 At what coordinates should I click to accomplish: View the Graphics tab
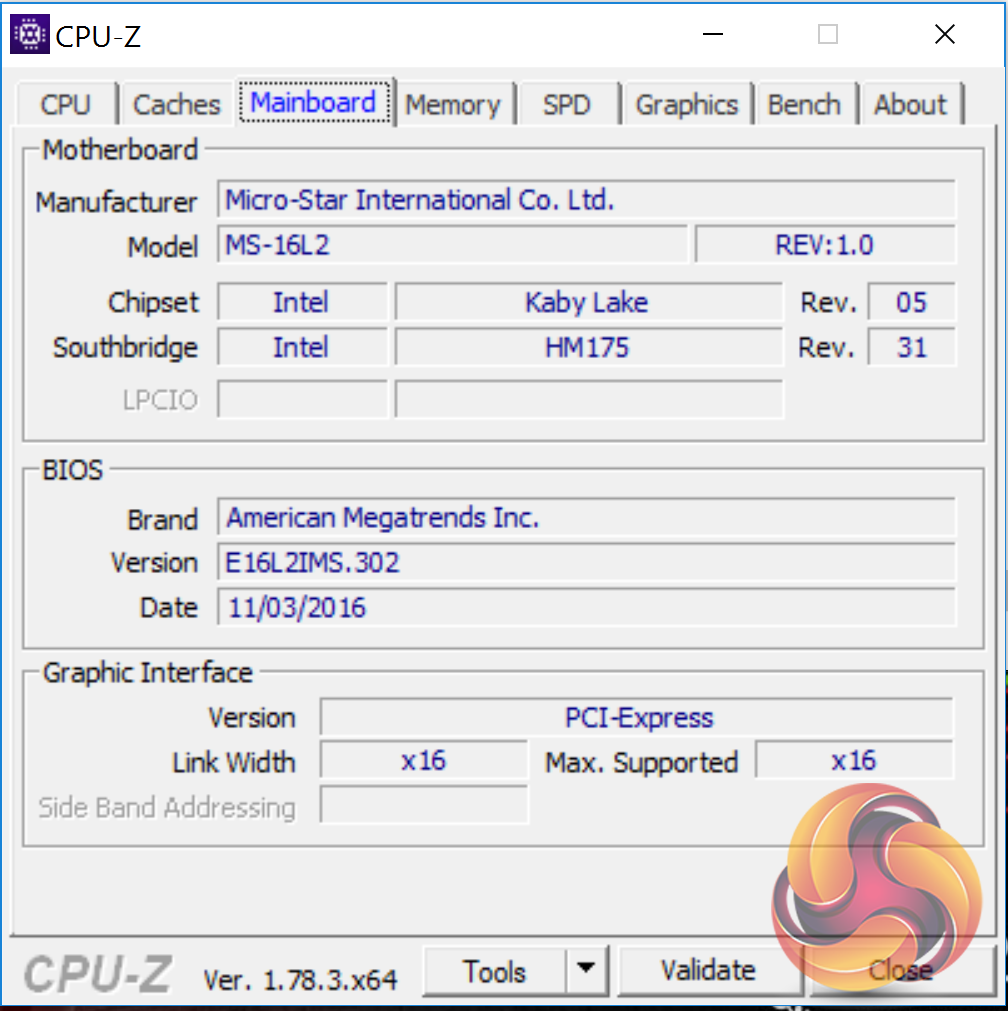click(686, 104)
